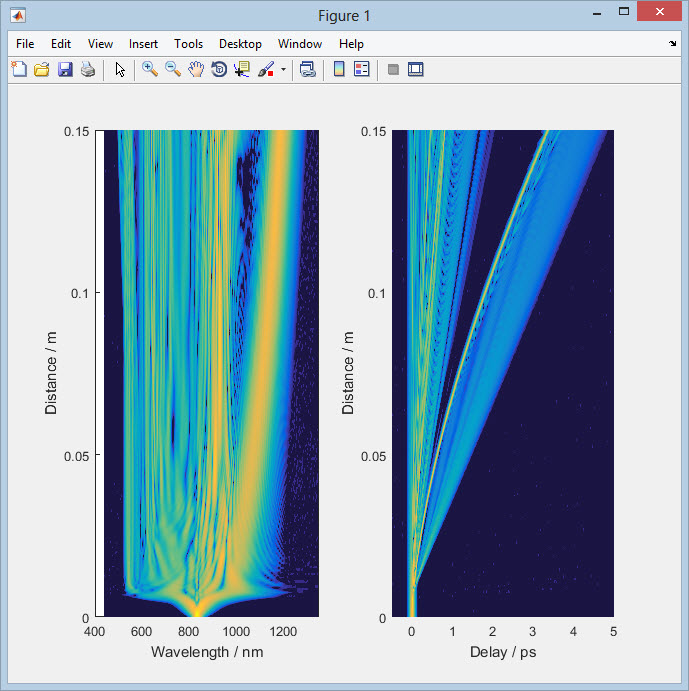689x691 pixels.
Task: Click the 5 tick label on delay axis
Action: click(613, 632)
